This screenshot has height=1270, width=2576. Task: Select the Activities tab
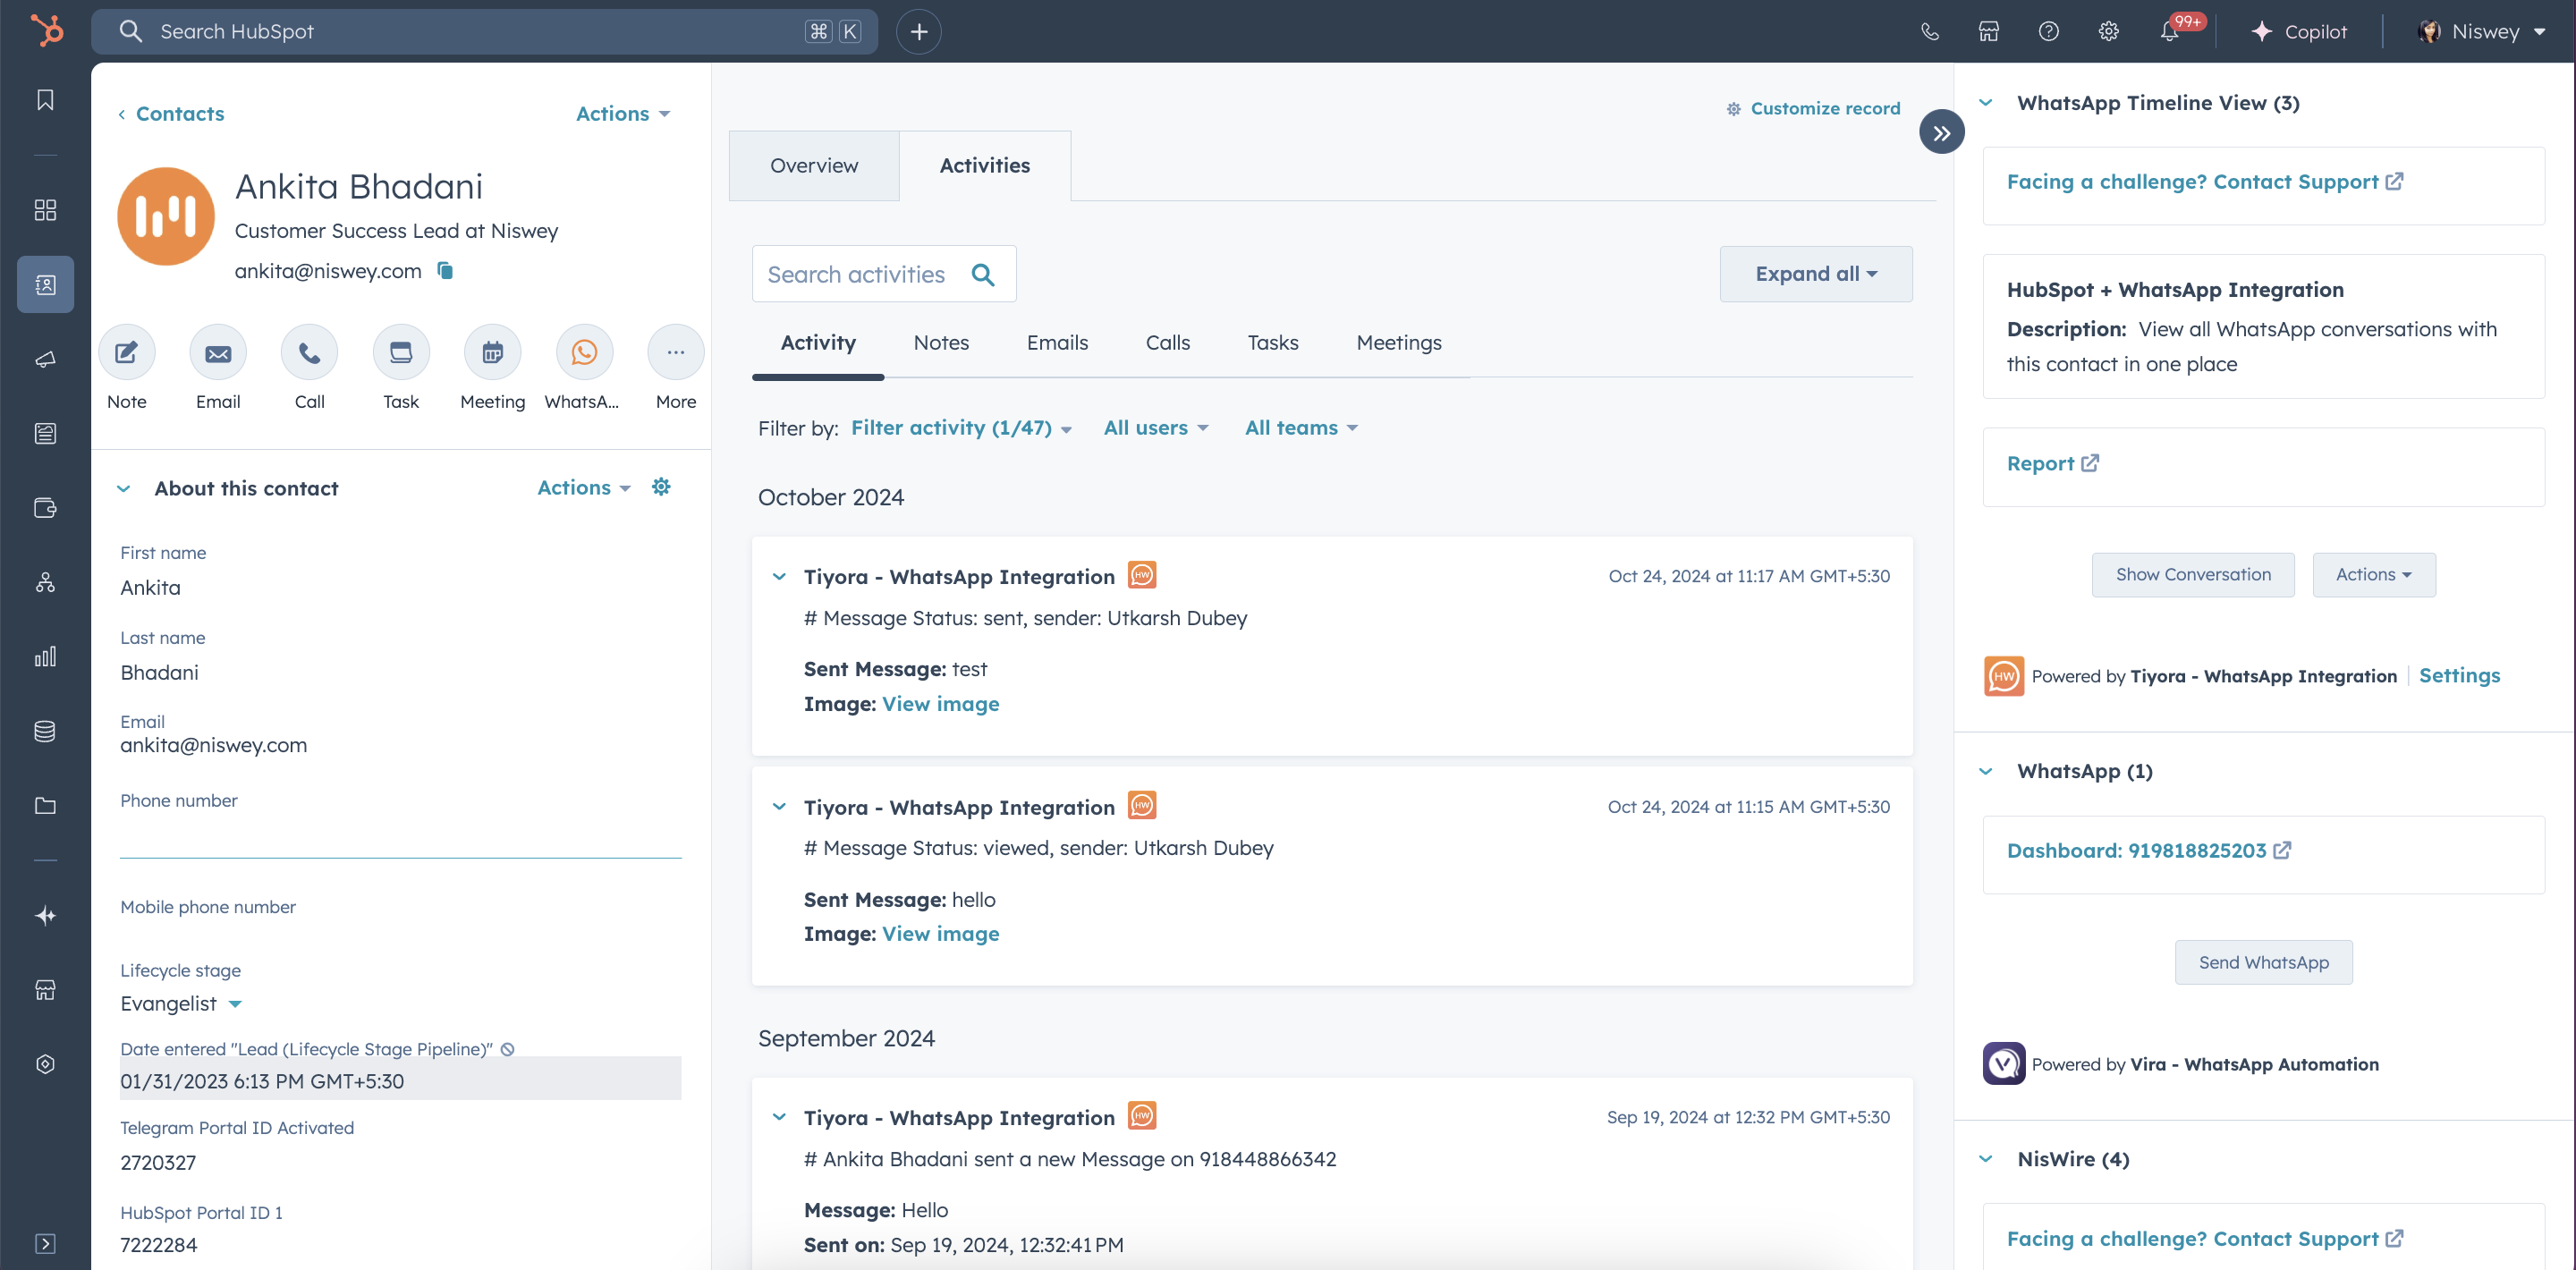[x=984, y=165]
